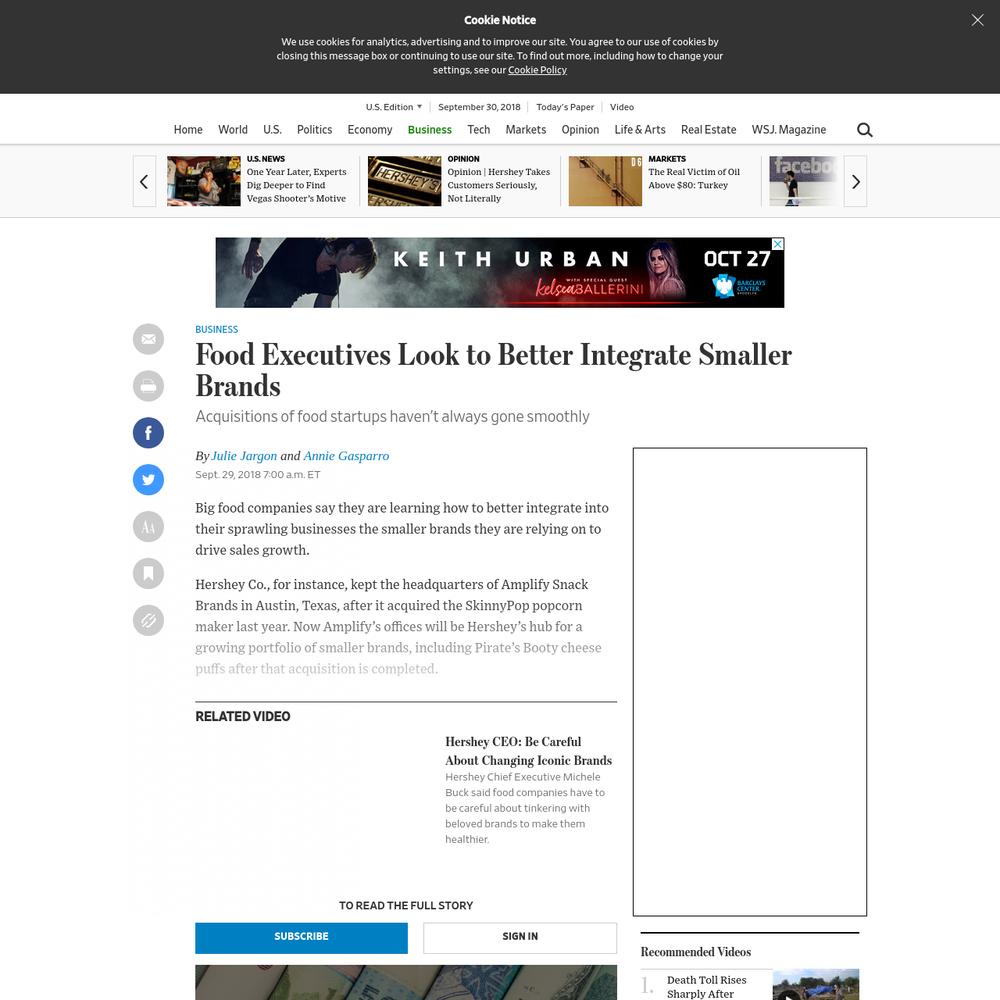This screenshot has width=1000, height=1000.
Task: Show previous stories in carousel
Action: (x=144, y=181)
